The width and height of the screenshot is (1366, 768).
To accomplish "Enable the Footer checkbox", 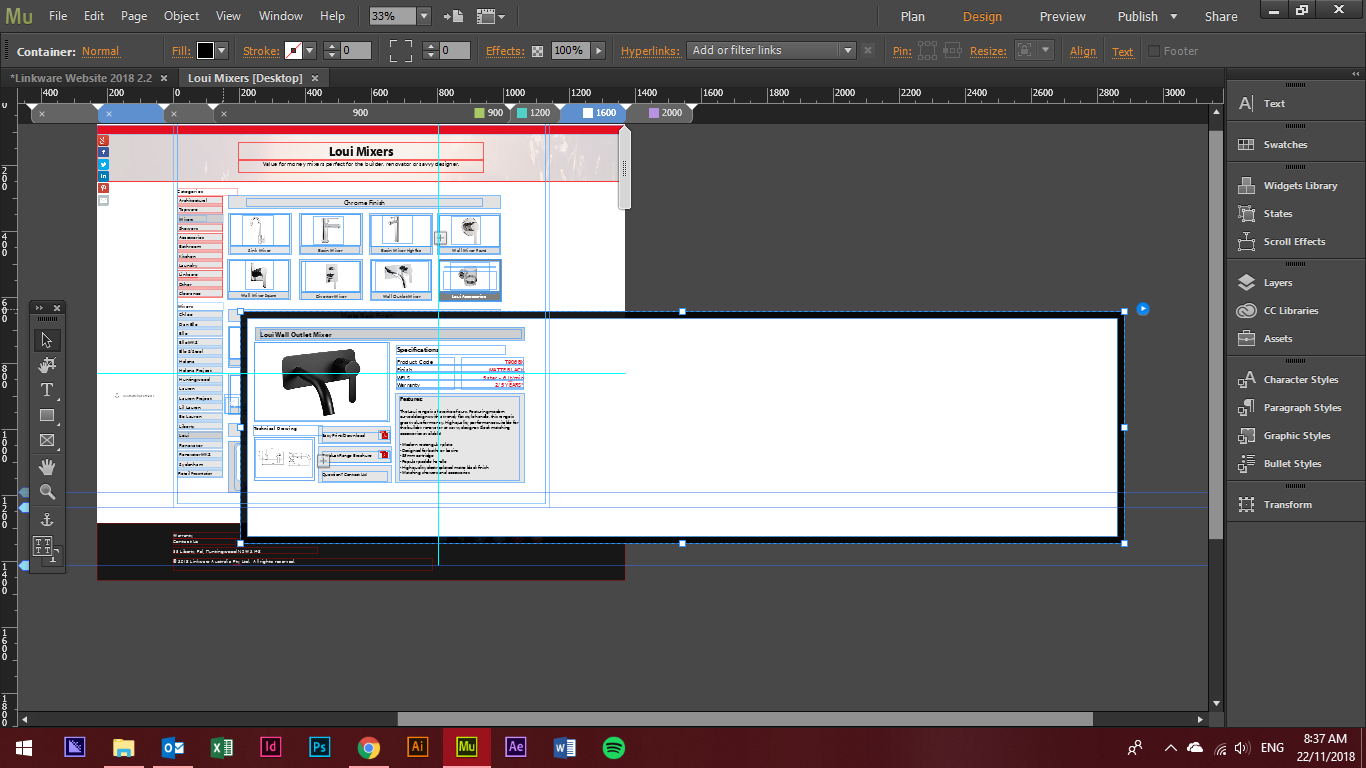I will 1154,51.
